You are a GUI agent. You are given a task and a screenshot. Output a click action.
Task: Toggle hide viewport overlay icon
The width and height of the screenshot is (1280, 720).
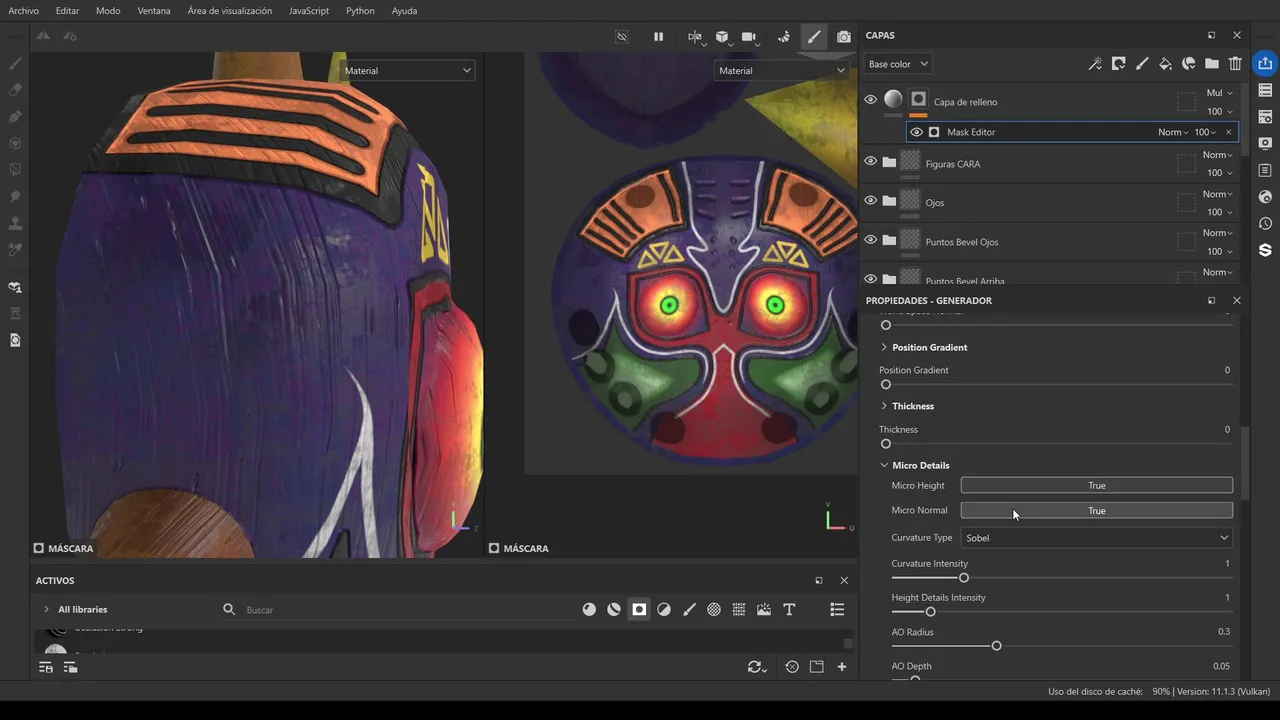pos(622,37)
